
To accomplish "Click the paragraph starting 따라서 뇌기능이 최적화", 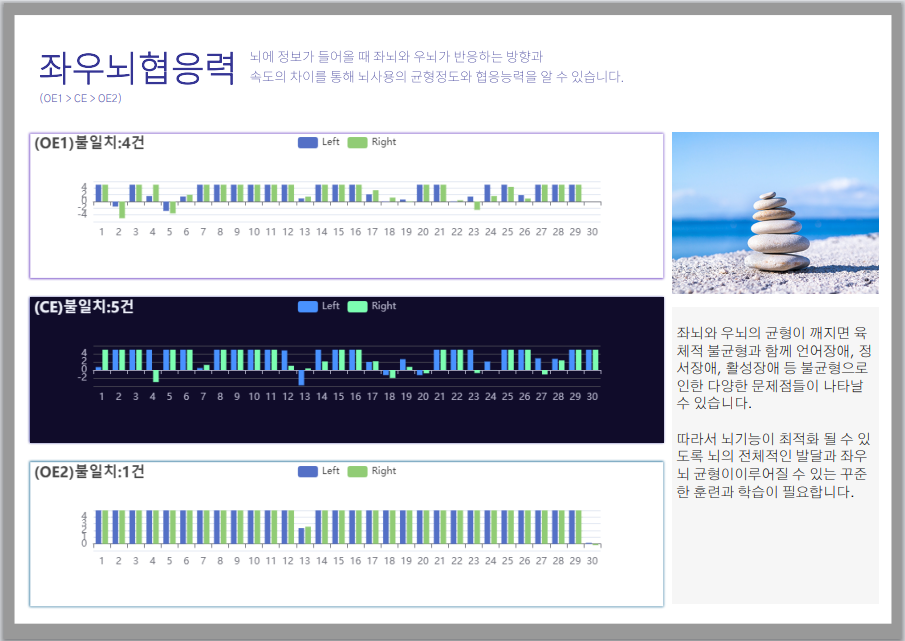I will click(773, 465).
